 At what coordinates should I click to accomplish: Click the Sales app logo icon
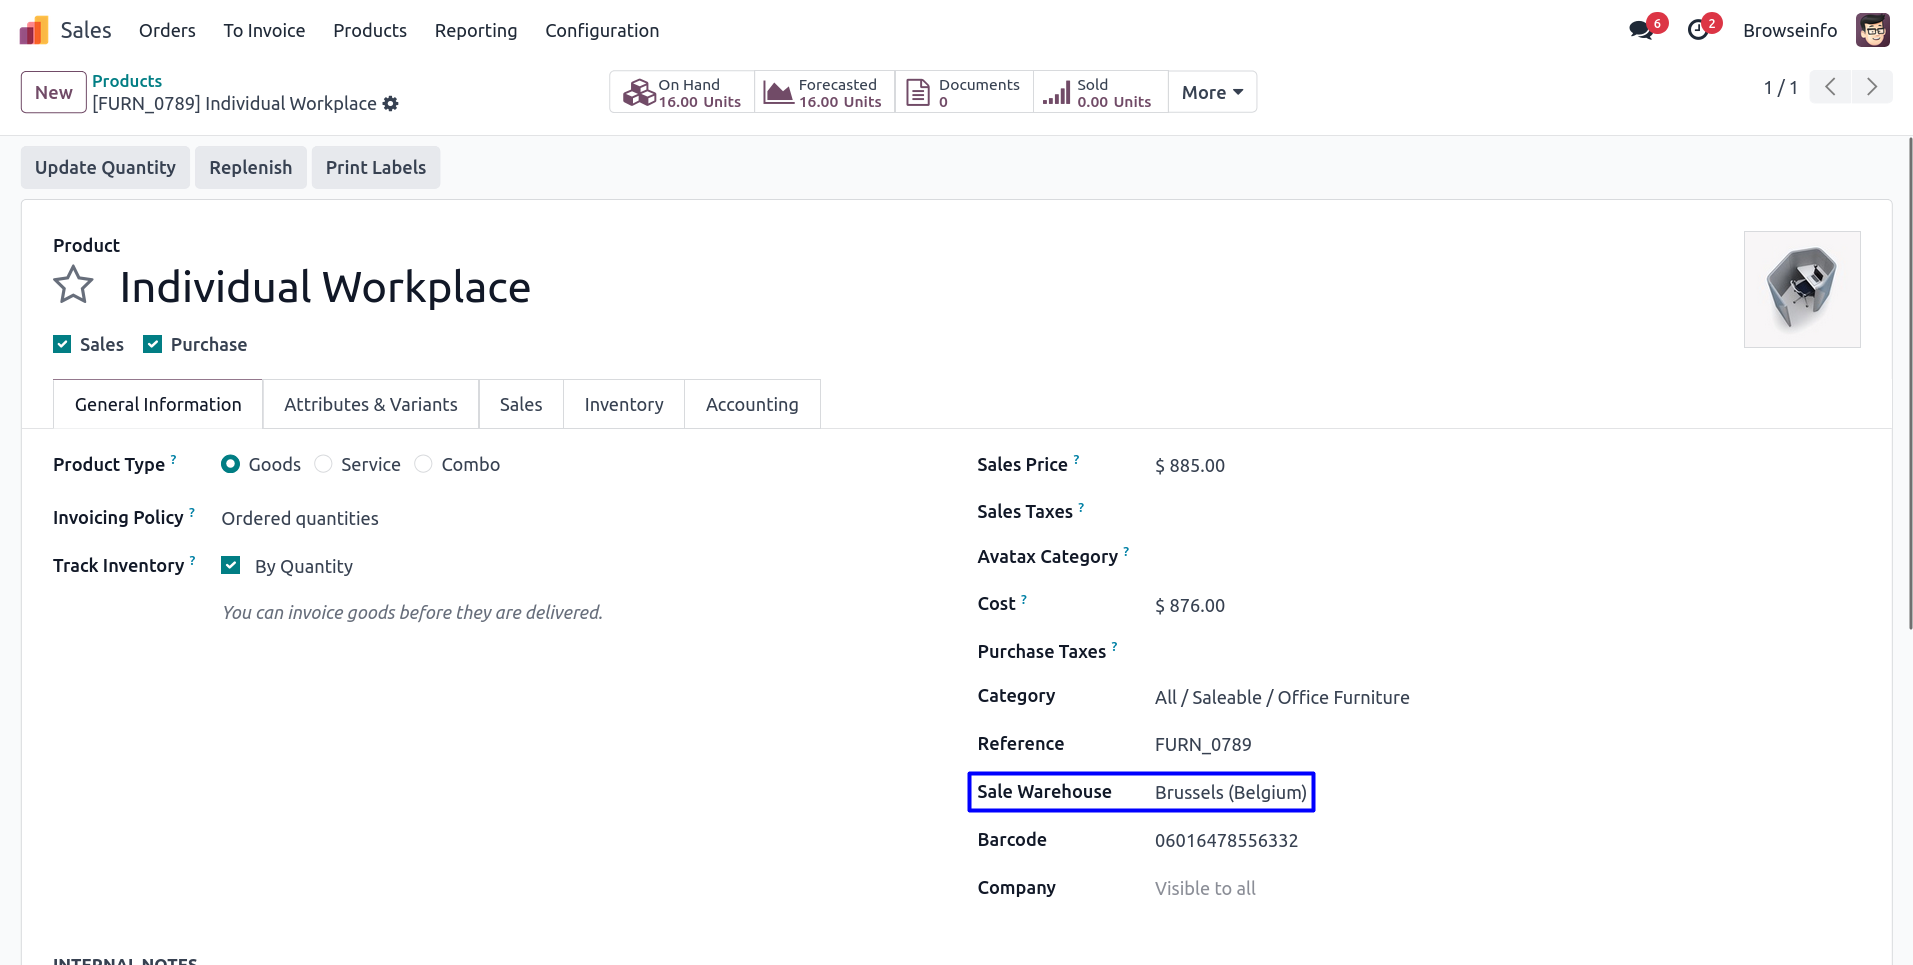pyautogui.click(x=34, y=31)
